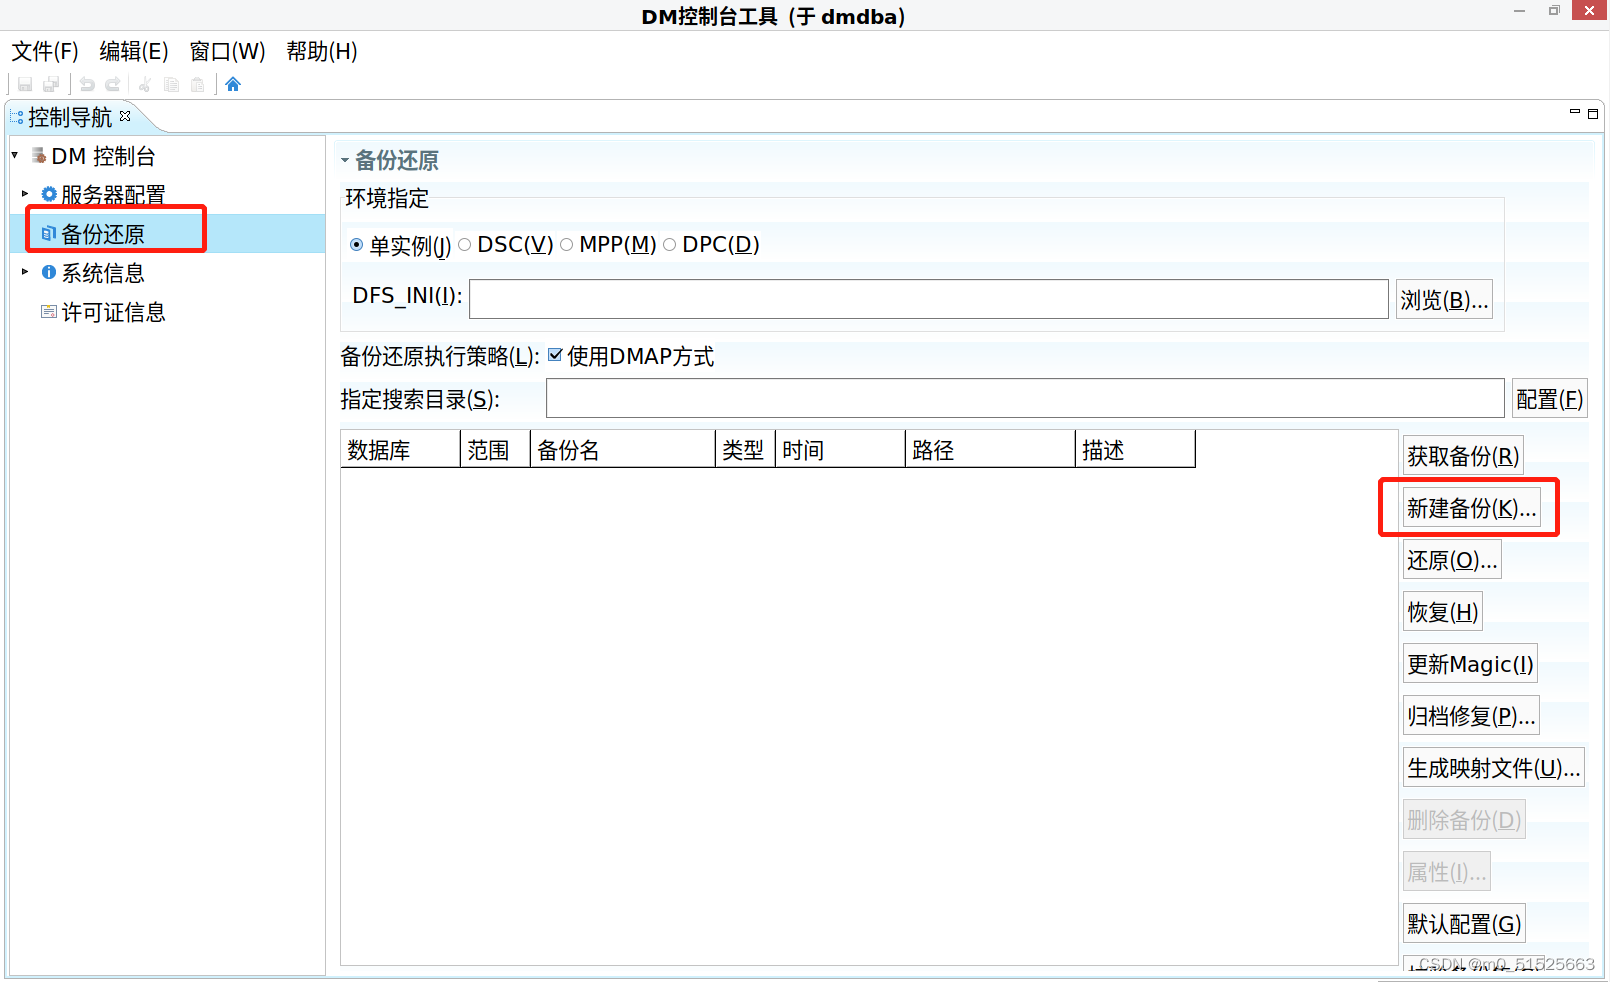
Task: Click the 控制导航 tab tree icon
Action: point(17,117)
